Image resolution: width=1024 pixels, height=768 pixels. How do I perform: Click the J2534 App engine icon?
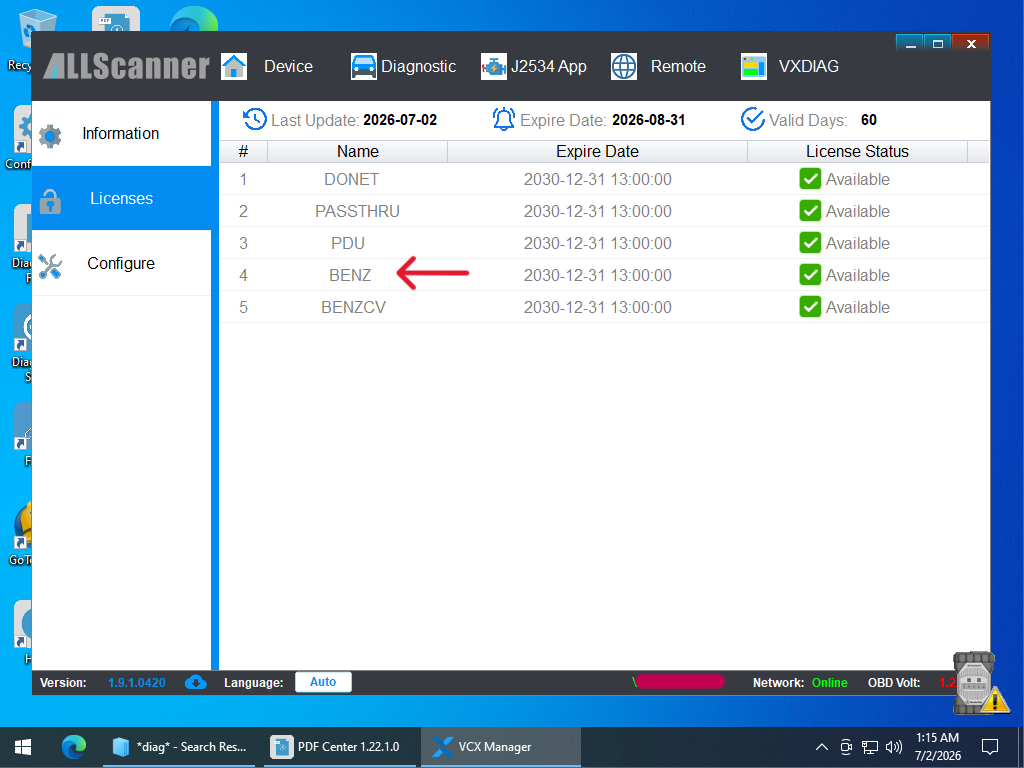(494, 67)
